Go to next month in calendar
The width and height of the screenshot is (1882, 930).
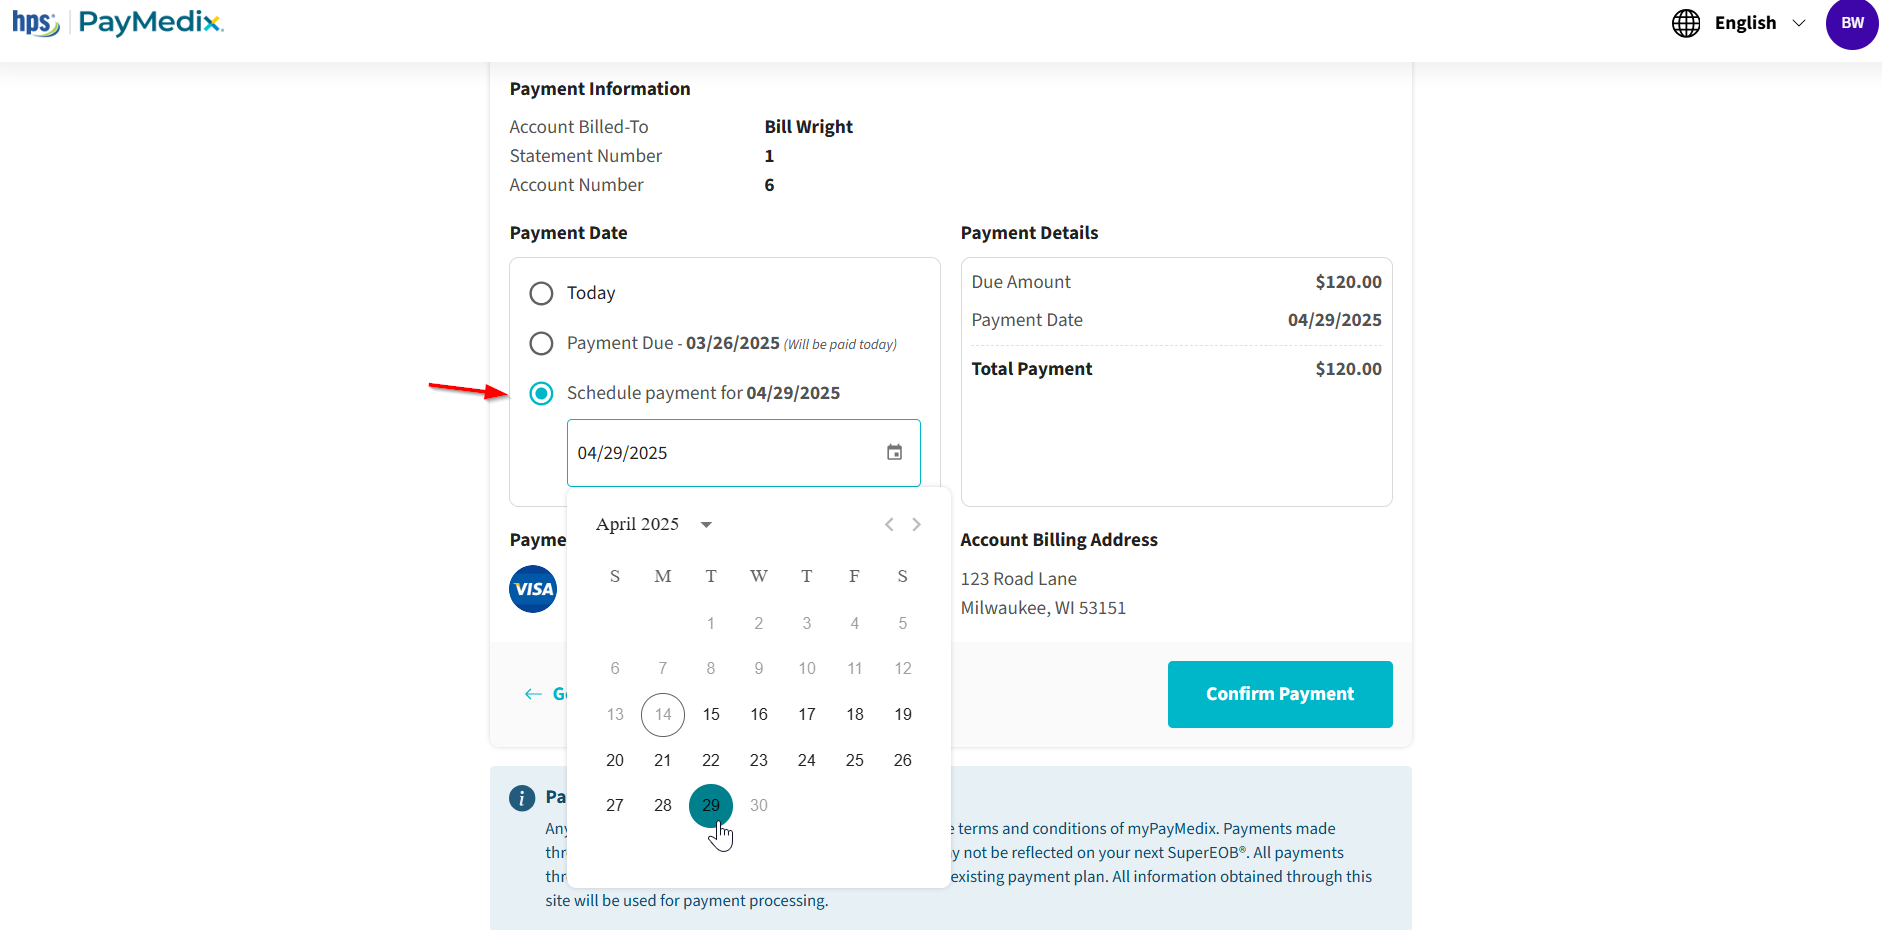point(916,525)
